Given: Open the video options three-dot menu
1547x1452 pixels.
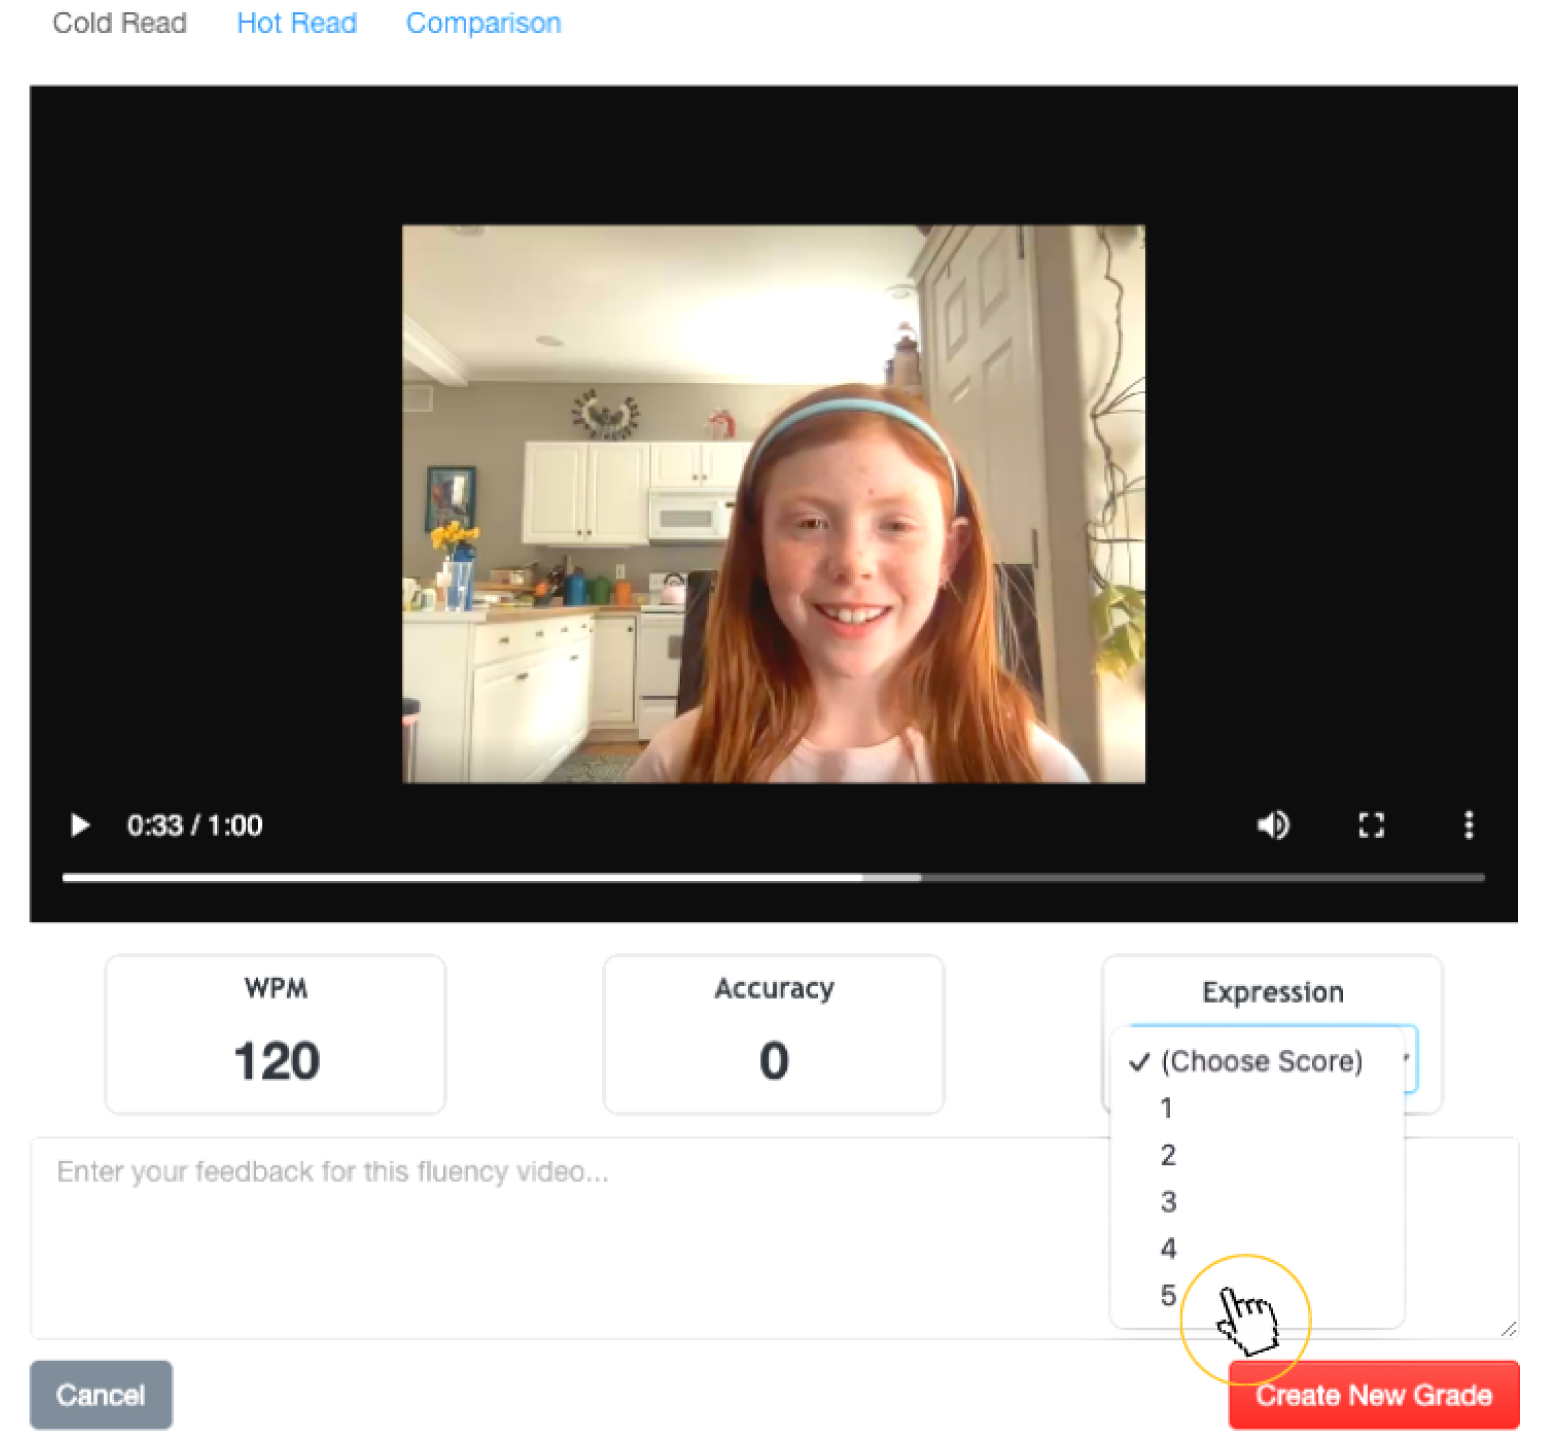Looking at the screenshot, I should [x=1468, y=825].
